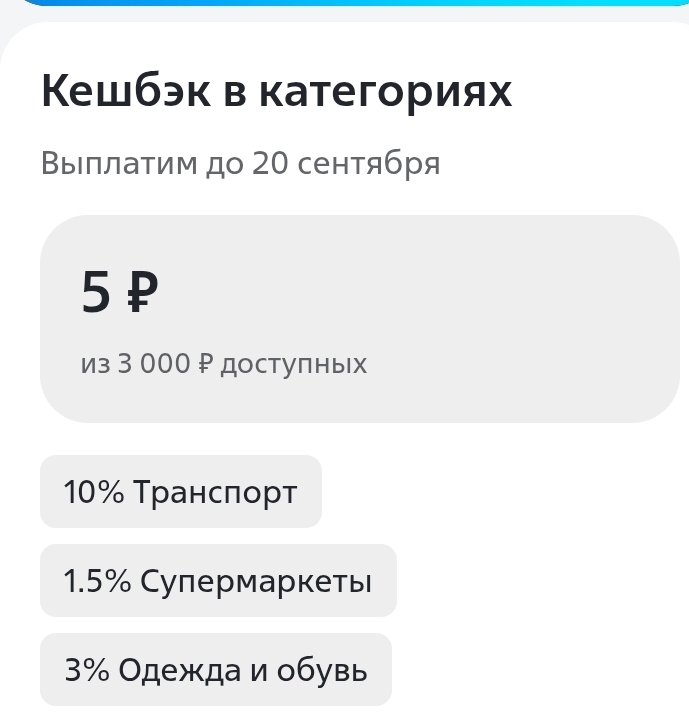Screen dimensions: 689x727
Task: Click the "3 000 ₽" limit amount
Action: [x=165, y=364]
